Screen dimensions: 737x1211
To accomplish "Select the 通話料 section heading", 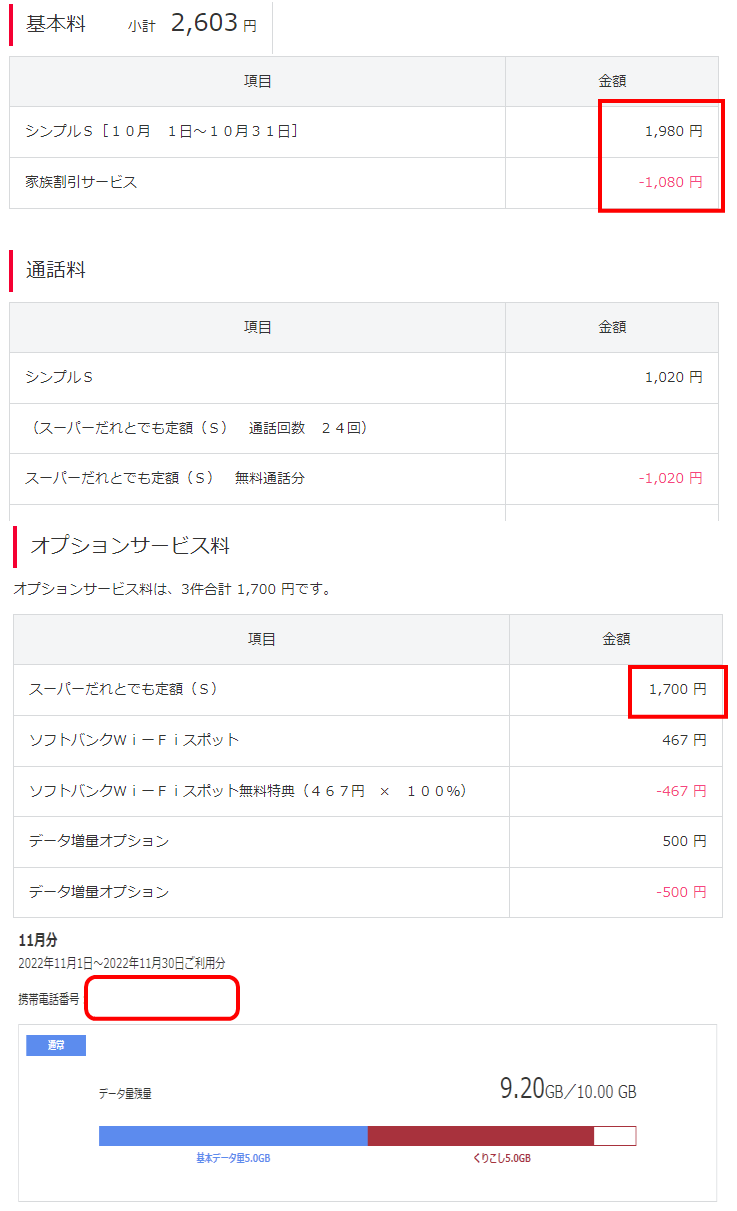I will pos(55,270).
